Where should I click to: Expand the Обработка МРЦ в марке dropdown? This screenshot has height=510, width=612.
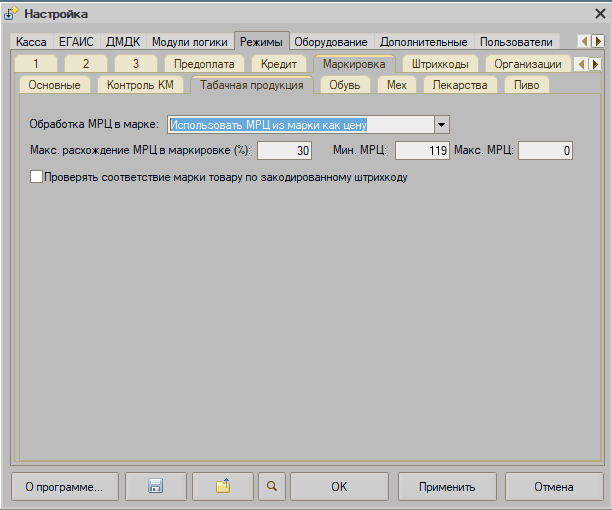coord(441,125)
